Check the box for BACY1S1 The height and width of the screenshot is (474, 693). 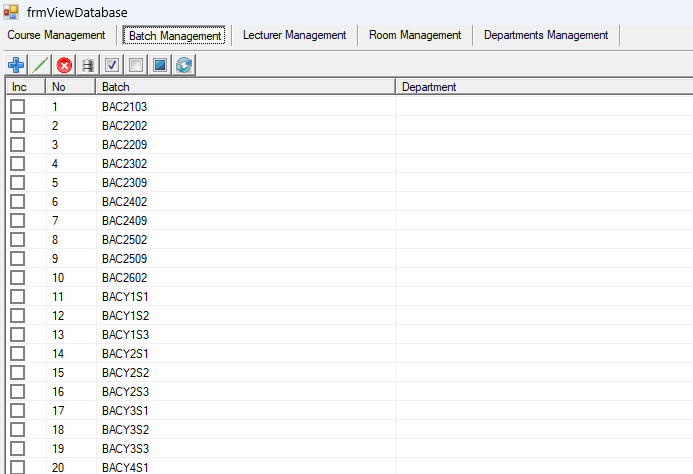(18, 297)
